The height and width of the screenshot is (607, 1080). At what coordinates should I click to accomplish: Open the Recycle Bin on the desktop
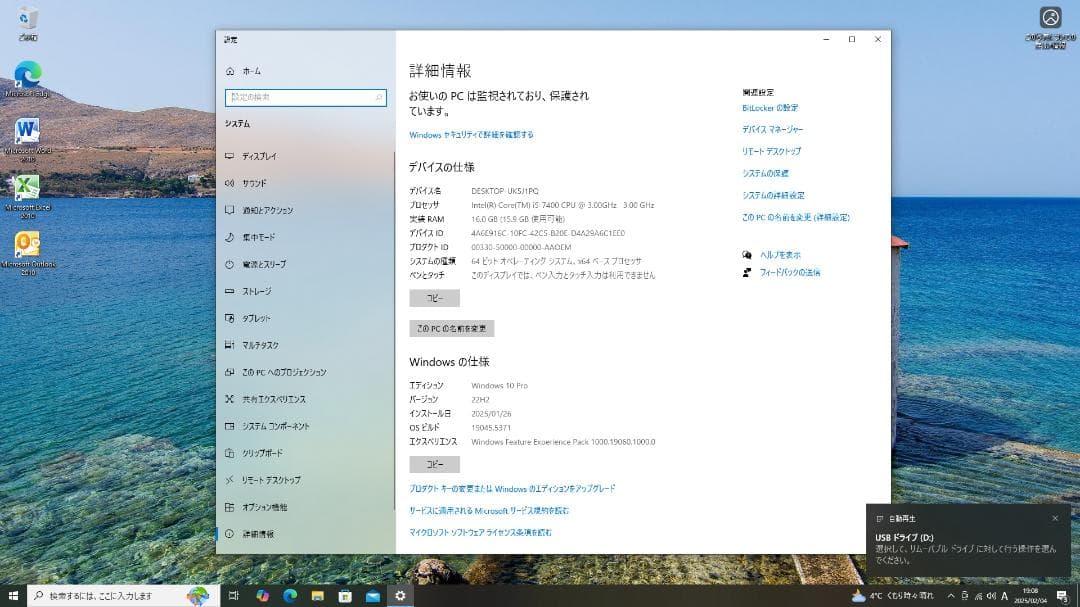point(25,20)
